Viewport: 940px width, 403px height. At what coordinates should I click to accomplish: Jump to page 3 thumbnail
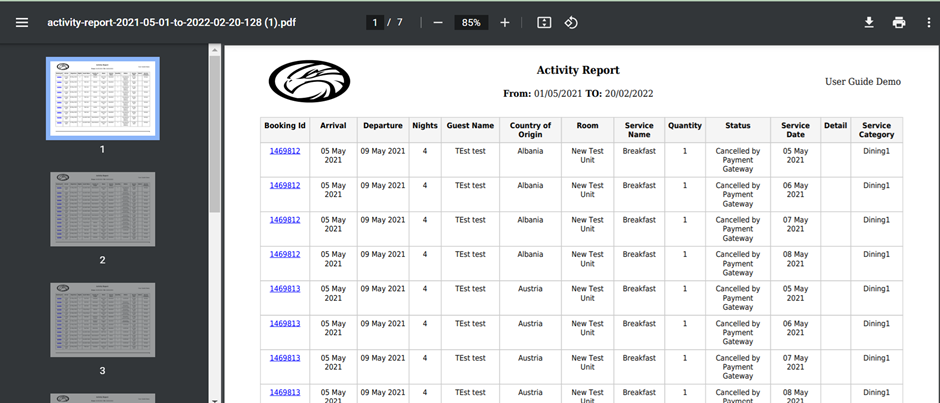pyautogui.click(x=103, y=320)
